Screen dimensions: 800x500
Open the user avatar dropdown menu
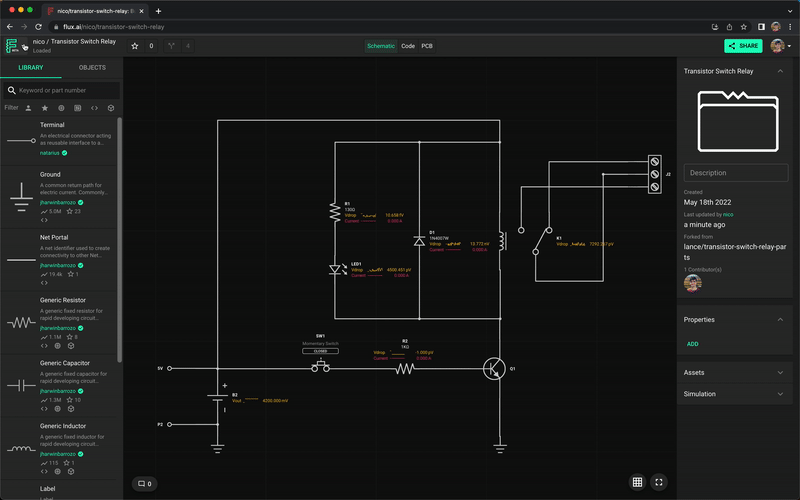point(781,46)
